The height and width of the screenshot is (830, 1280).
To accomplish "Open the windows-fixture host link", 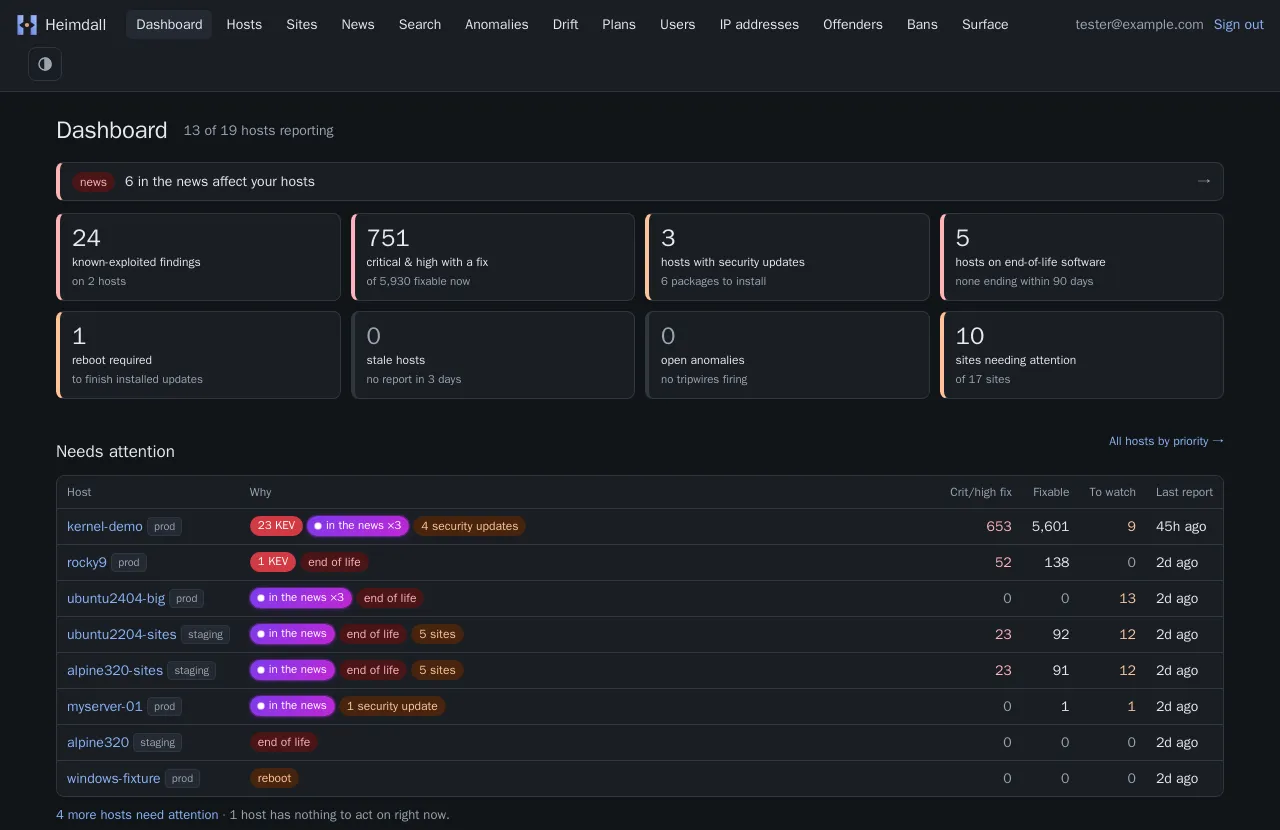I will (x=114, y=778).
